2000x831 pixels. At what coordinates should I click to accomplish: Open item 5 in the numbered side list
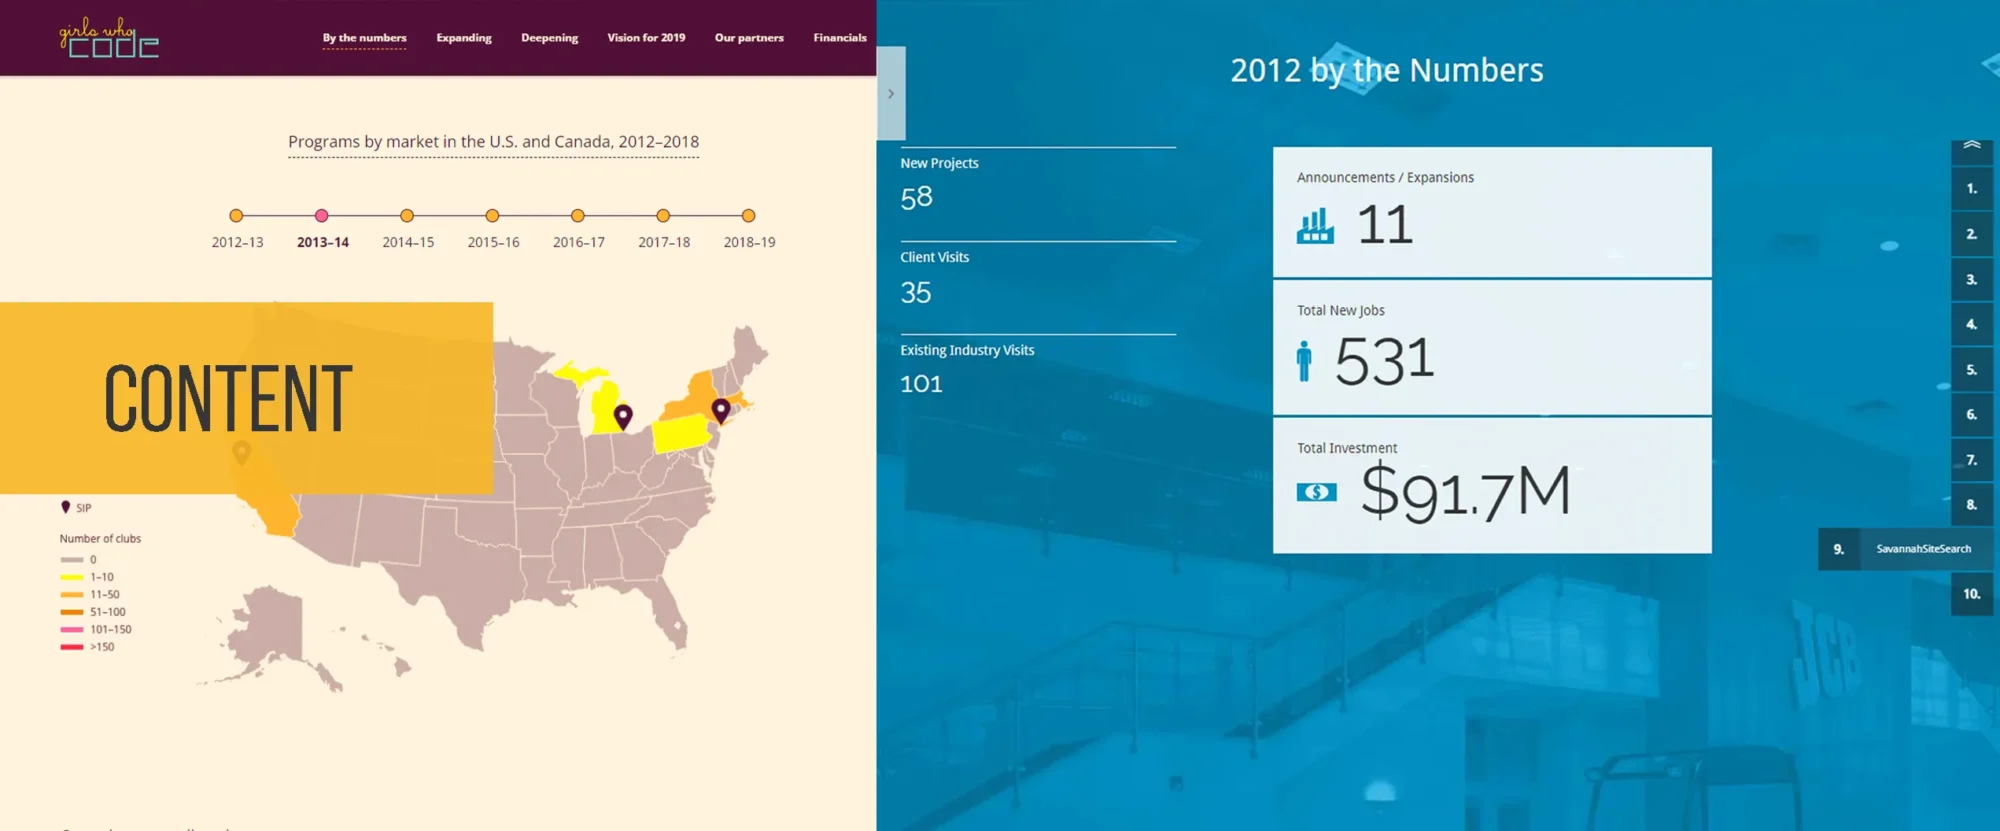point(1972,370)
